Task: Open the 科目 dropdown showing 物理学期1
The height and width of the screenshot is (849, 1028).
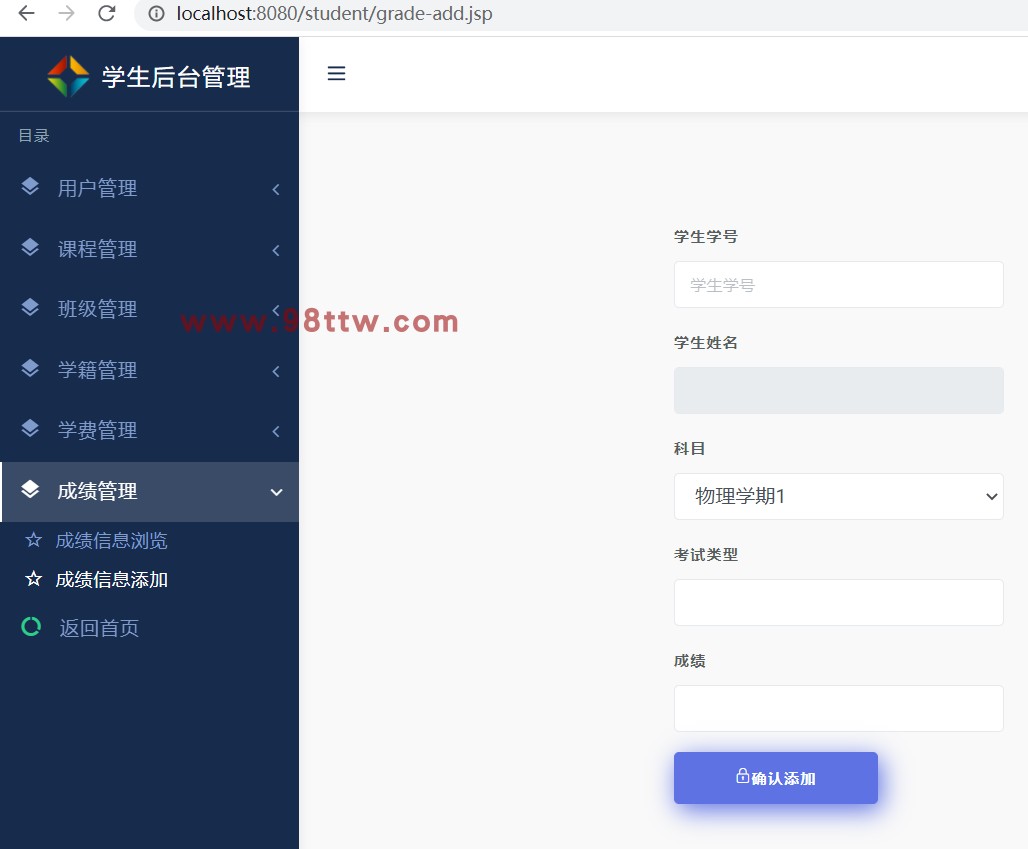Action: [839, 496]
